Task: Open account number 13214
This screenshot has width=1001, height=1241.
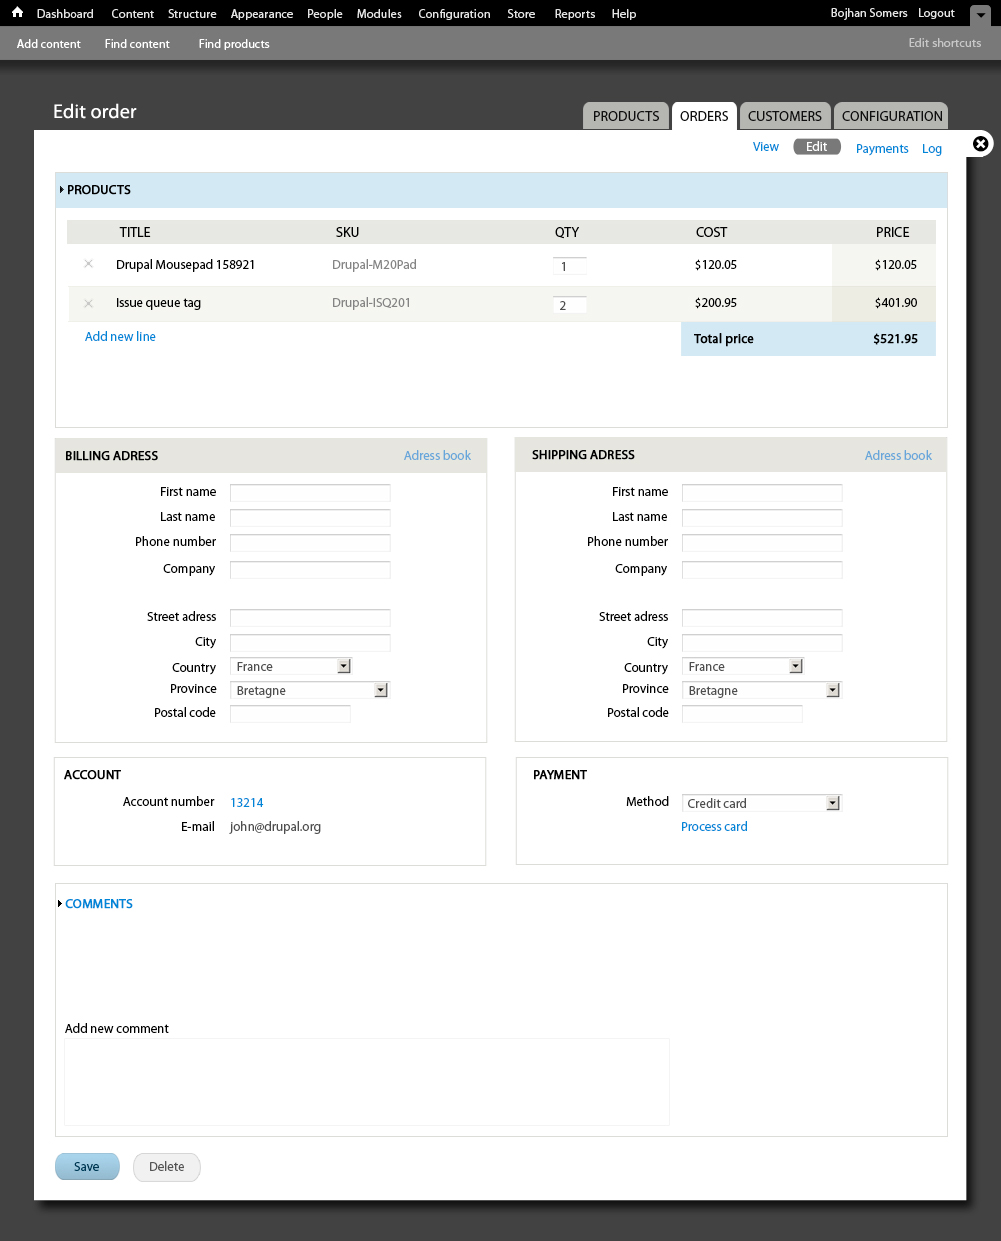Action: (246, 802)
